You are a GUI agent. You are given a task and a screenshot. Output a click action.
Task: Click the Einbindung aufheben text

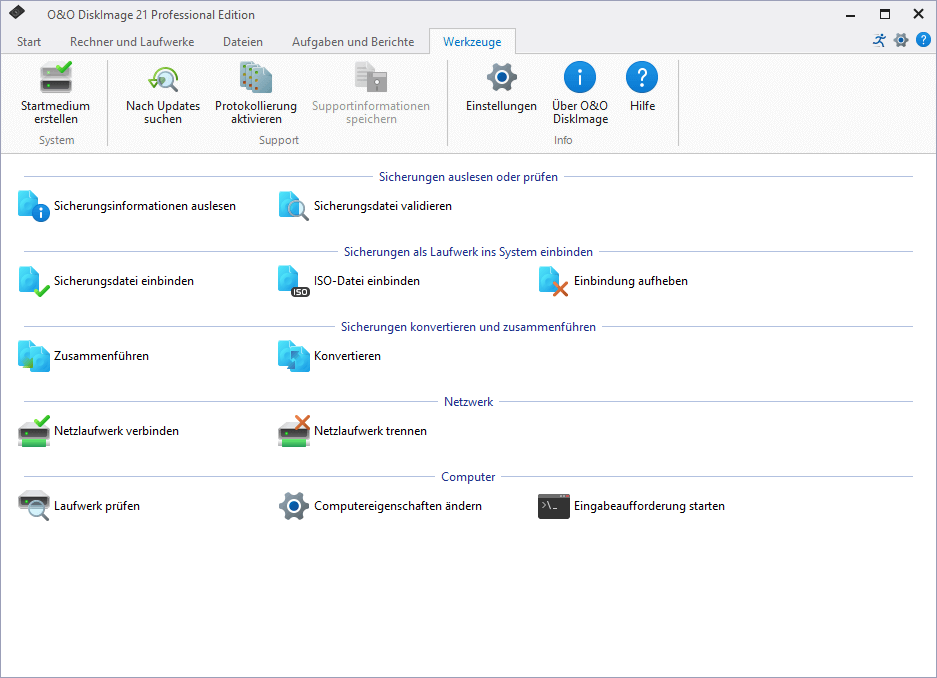630,281
